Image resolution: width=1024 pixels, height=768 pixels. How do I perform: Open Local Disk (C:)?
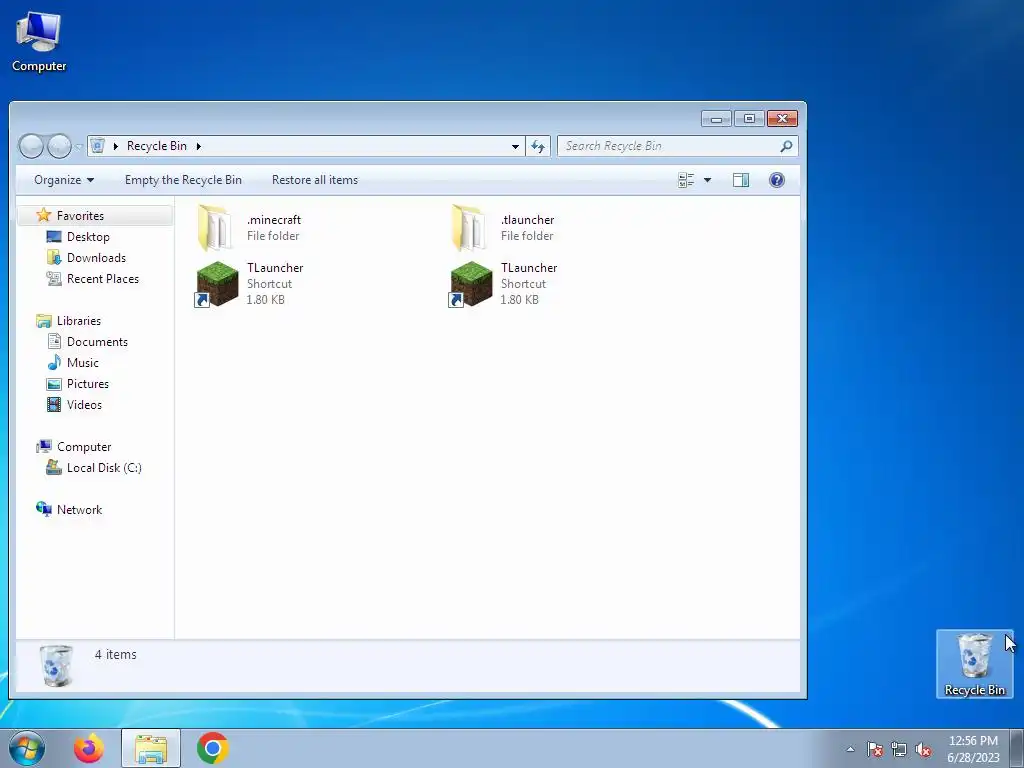pyautogui.click(x=104, y=468)
